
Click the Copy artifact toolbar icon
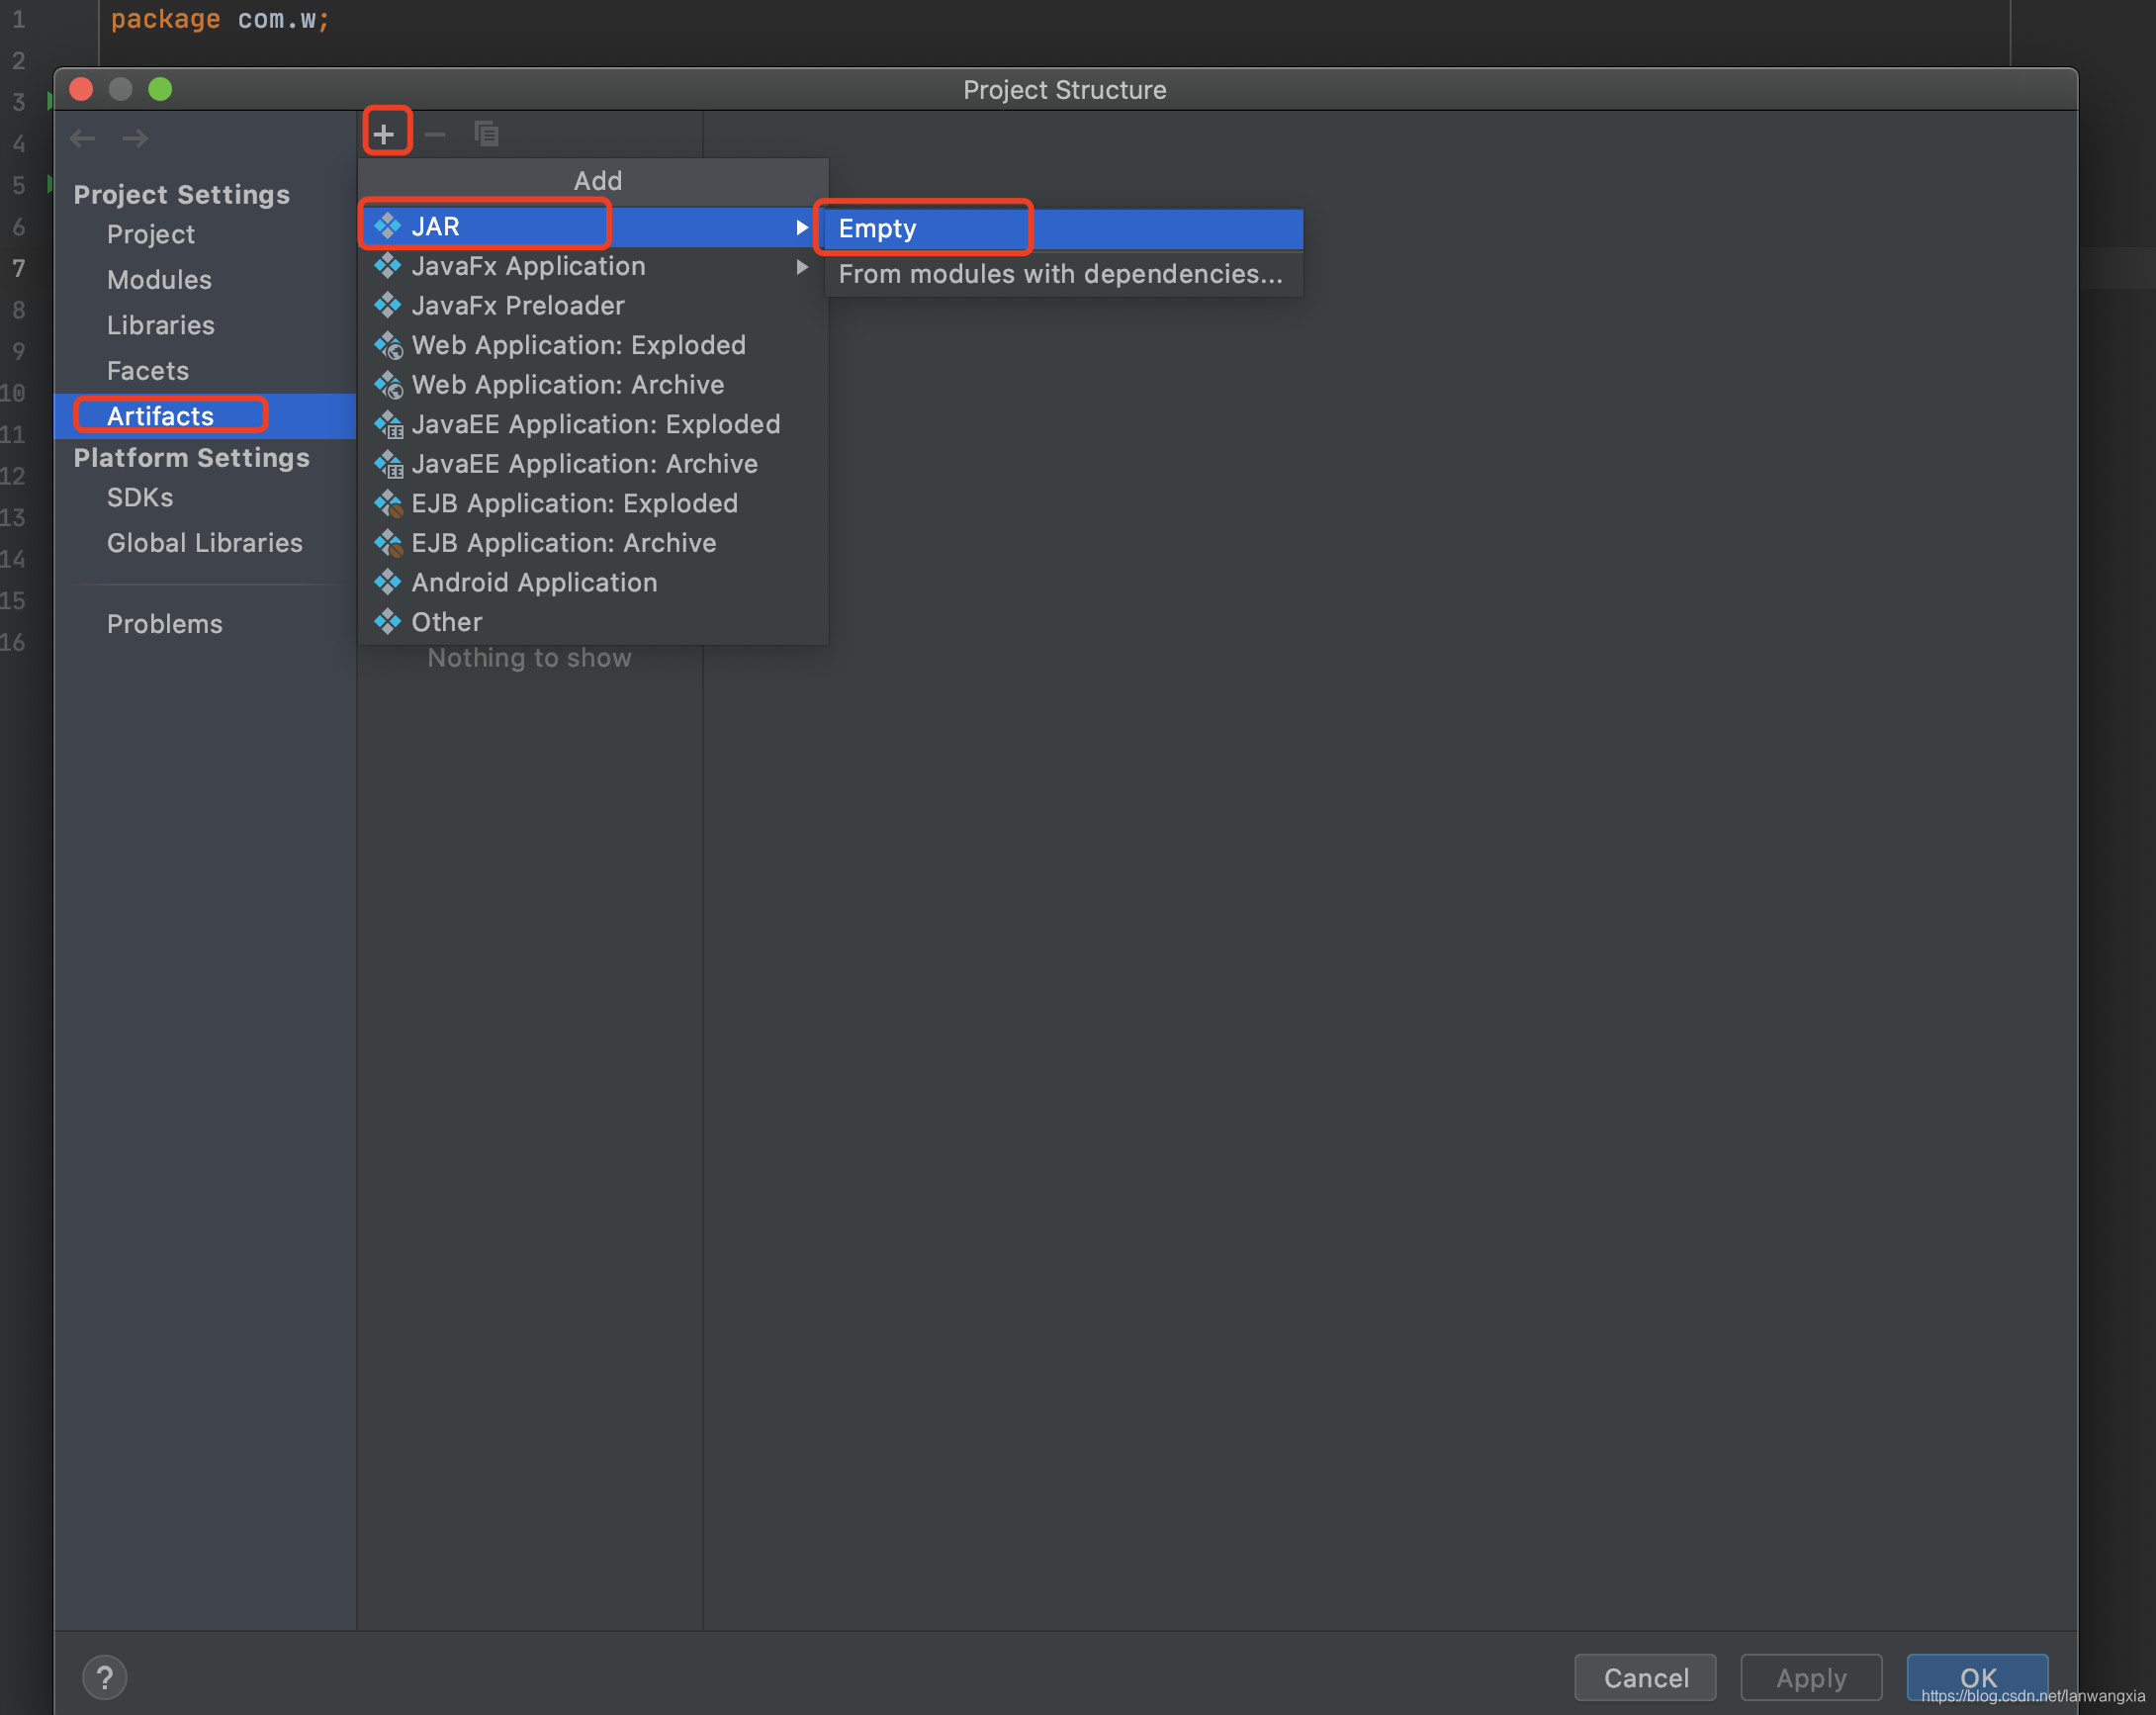click(x=486, y=134)
